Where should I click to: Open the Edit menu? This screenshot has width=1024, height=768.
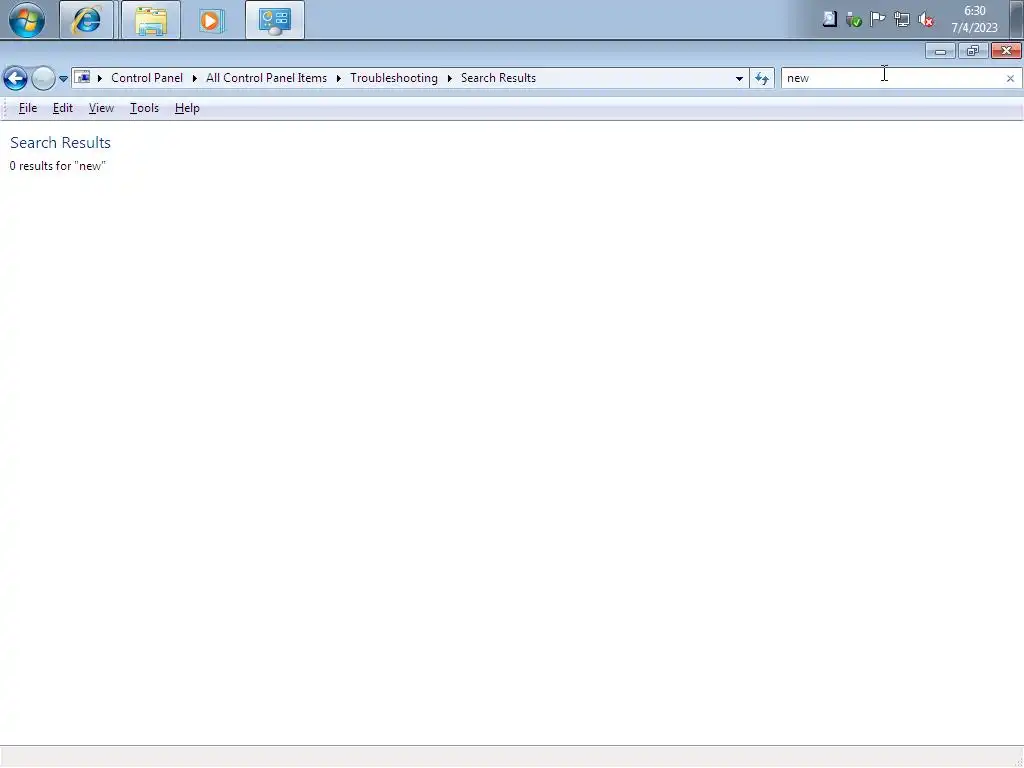pos(63,108)
